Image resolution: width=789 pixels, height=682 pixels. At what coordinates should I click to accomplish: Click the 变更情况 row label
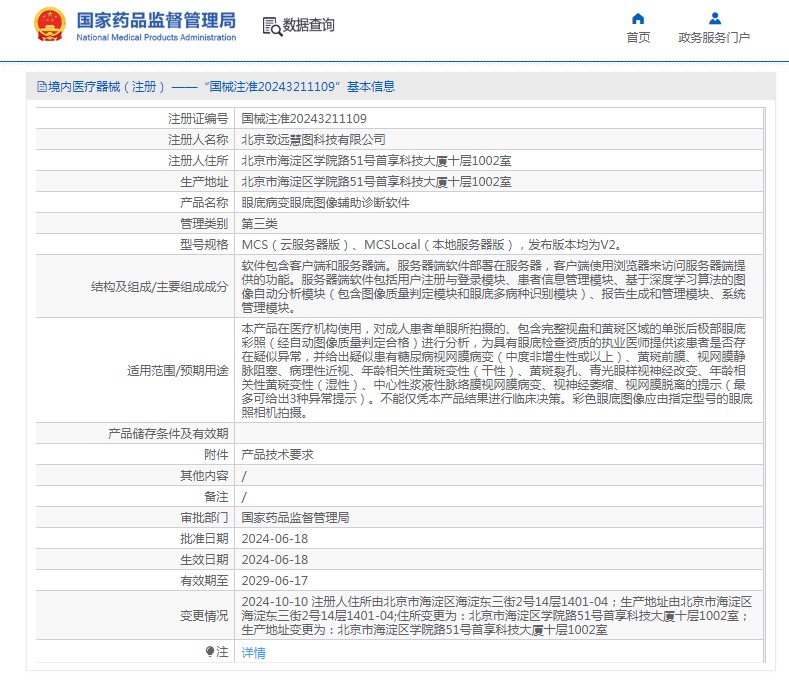[204, 616]
